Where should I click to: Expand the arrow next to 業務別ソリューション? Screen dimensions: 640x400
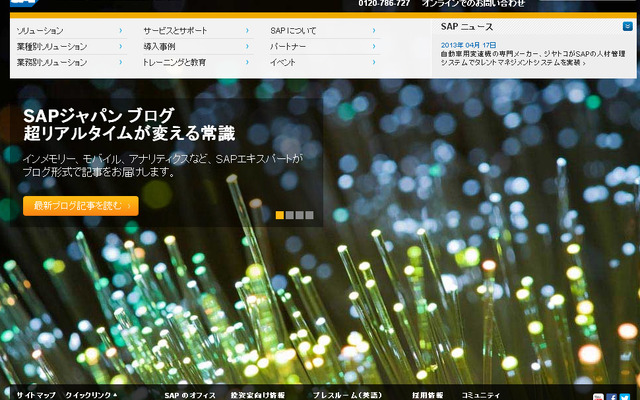coord(121,62)
